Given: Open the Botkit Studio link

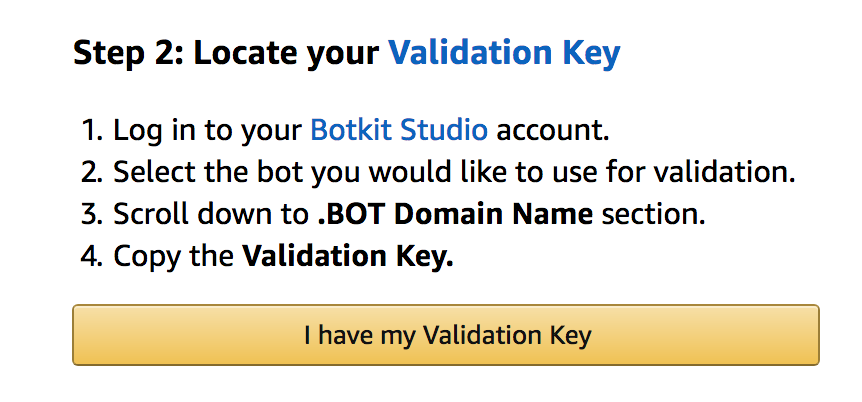Looking at the screenshot, I should pos(399,130).
